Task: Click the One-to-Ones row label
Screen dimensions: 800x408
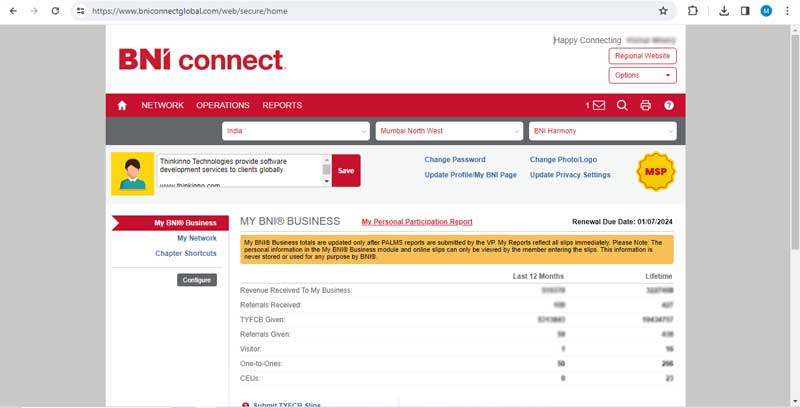Action: pyautogui.click(x=261, y=364)
